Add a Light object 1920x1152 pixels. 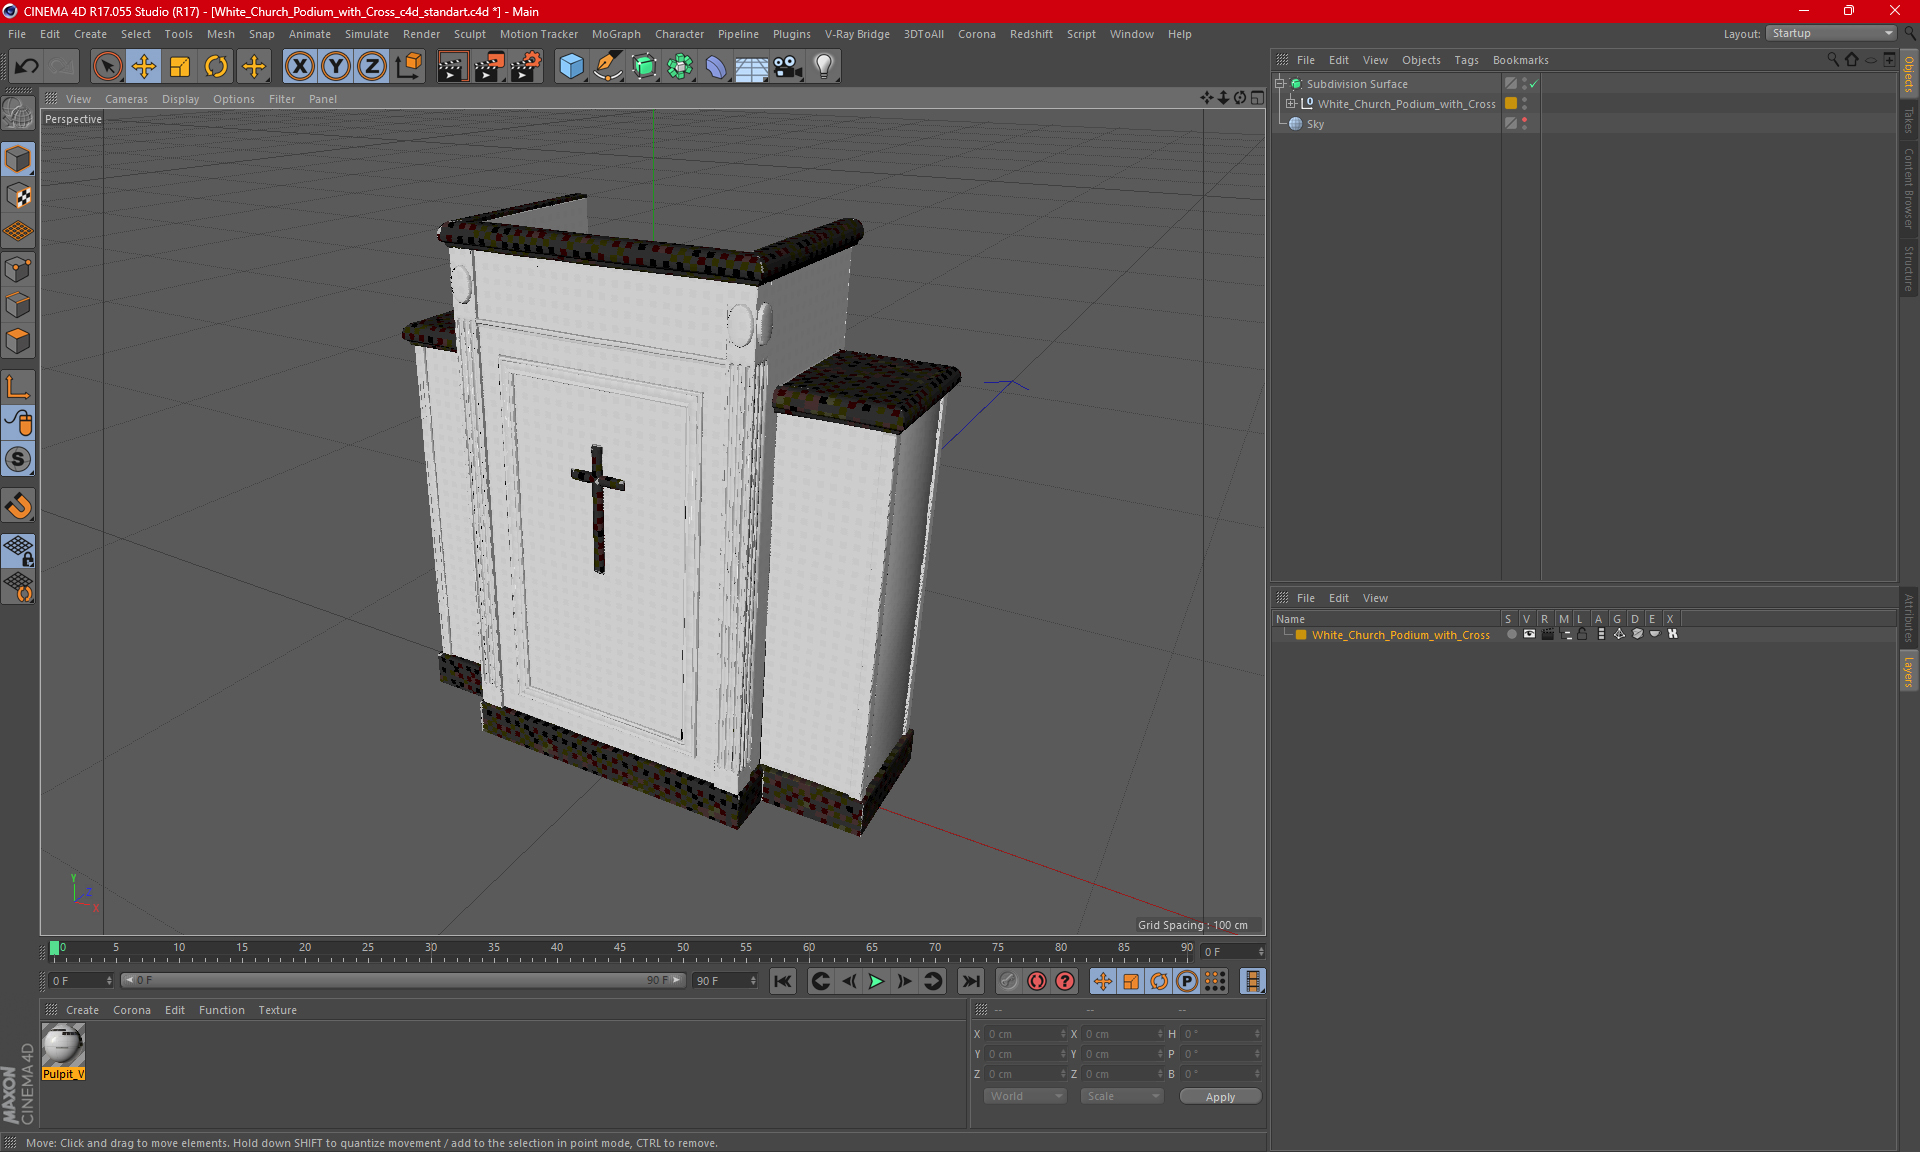tap(823, 67)
